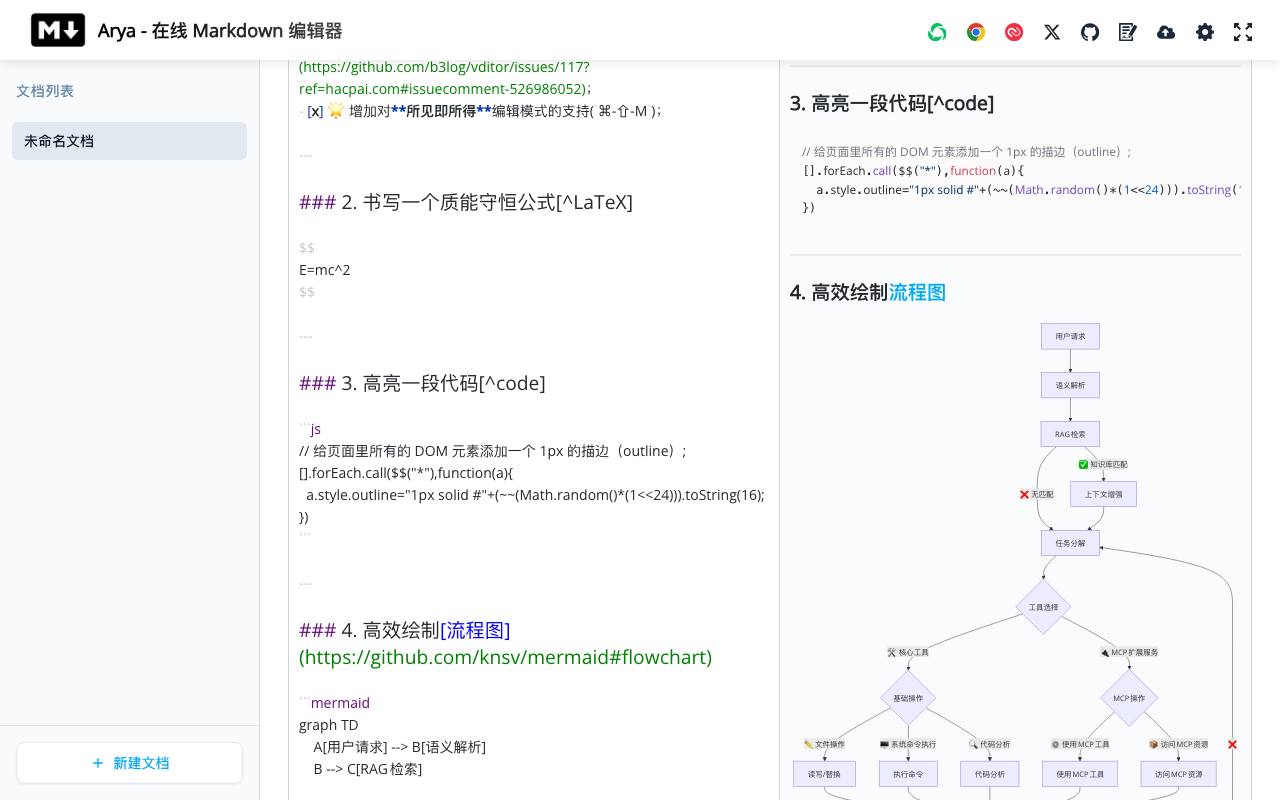Click the 任务分解 flowchart node

1070,543
